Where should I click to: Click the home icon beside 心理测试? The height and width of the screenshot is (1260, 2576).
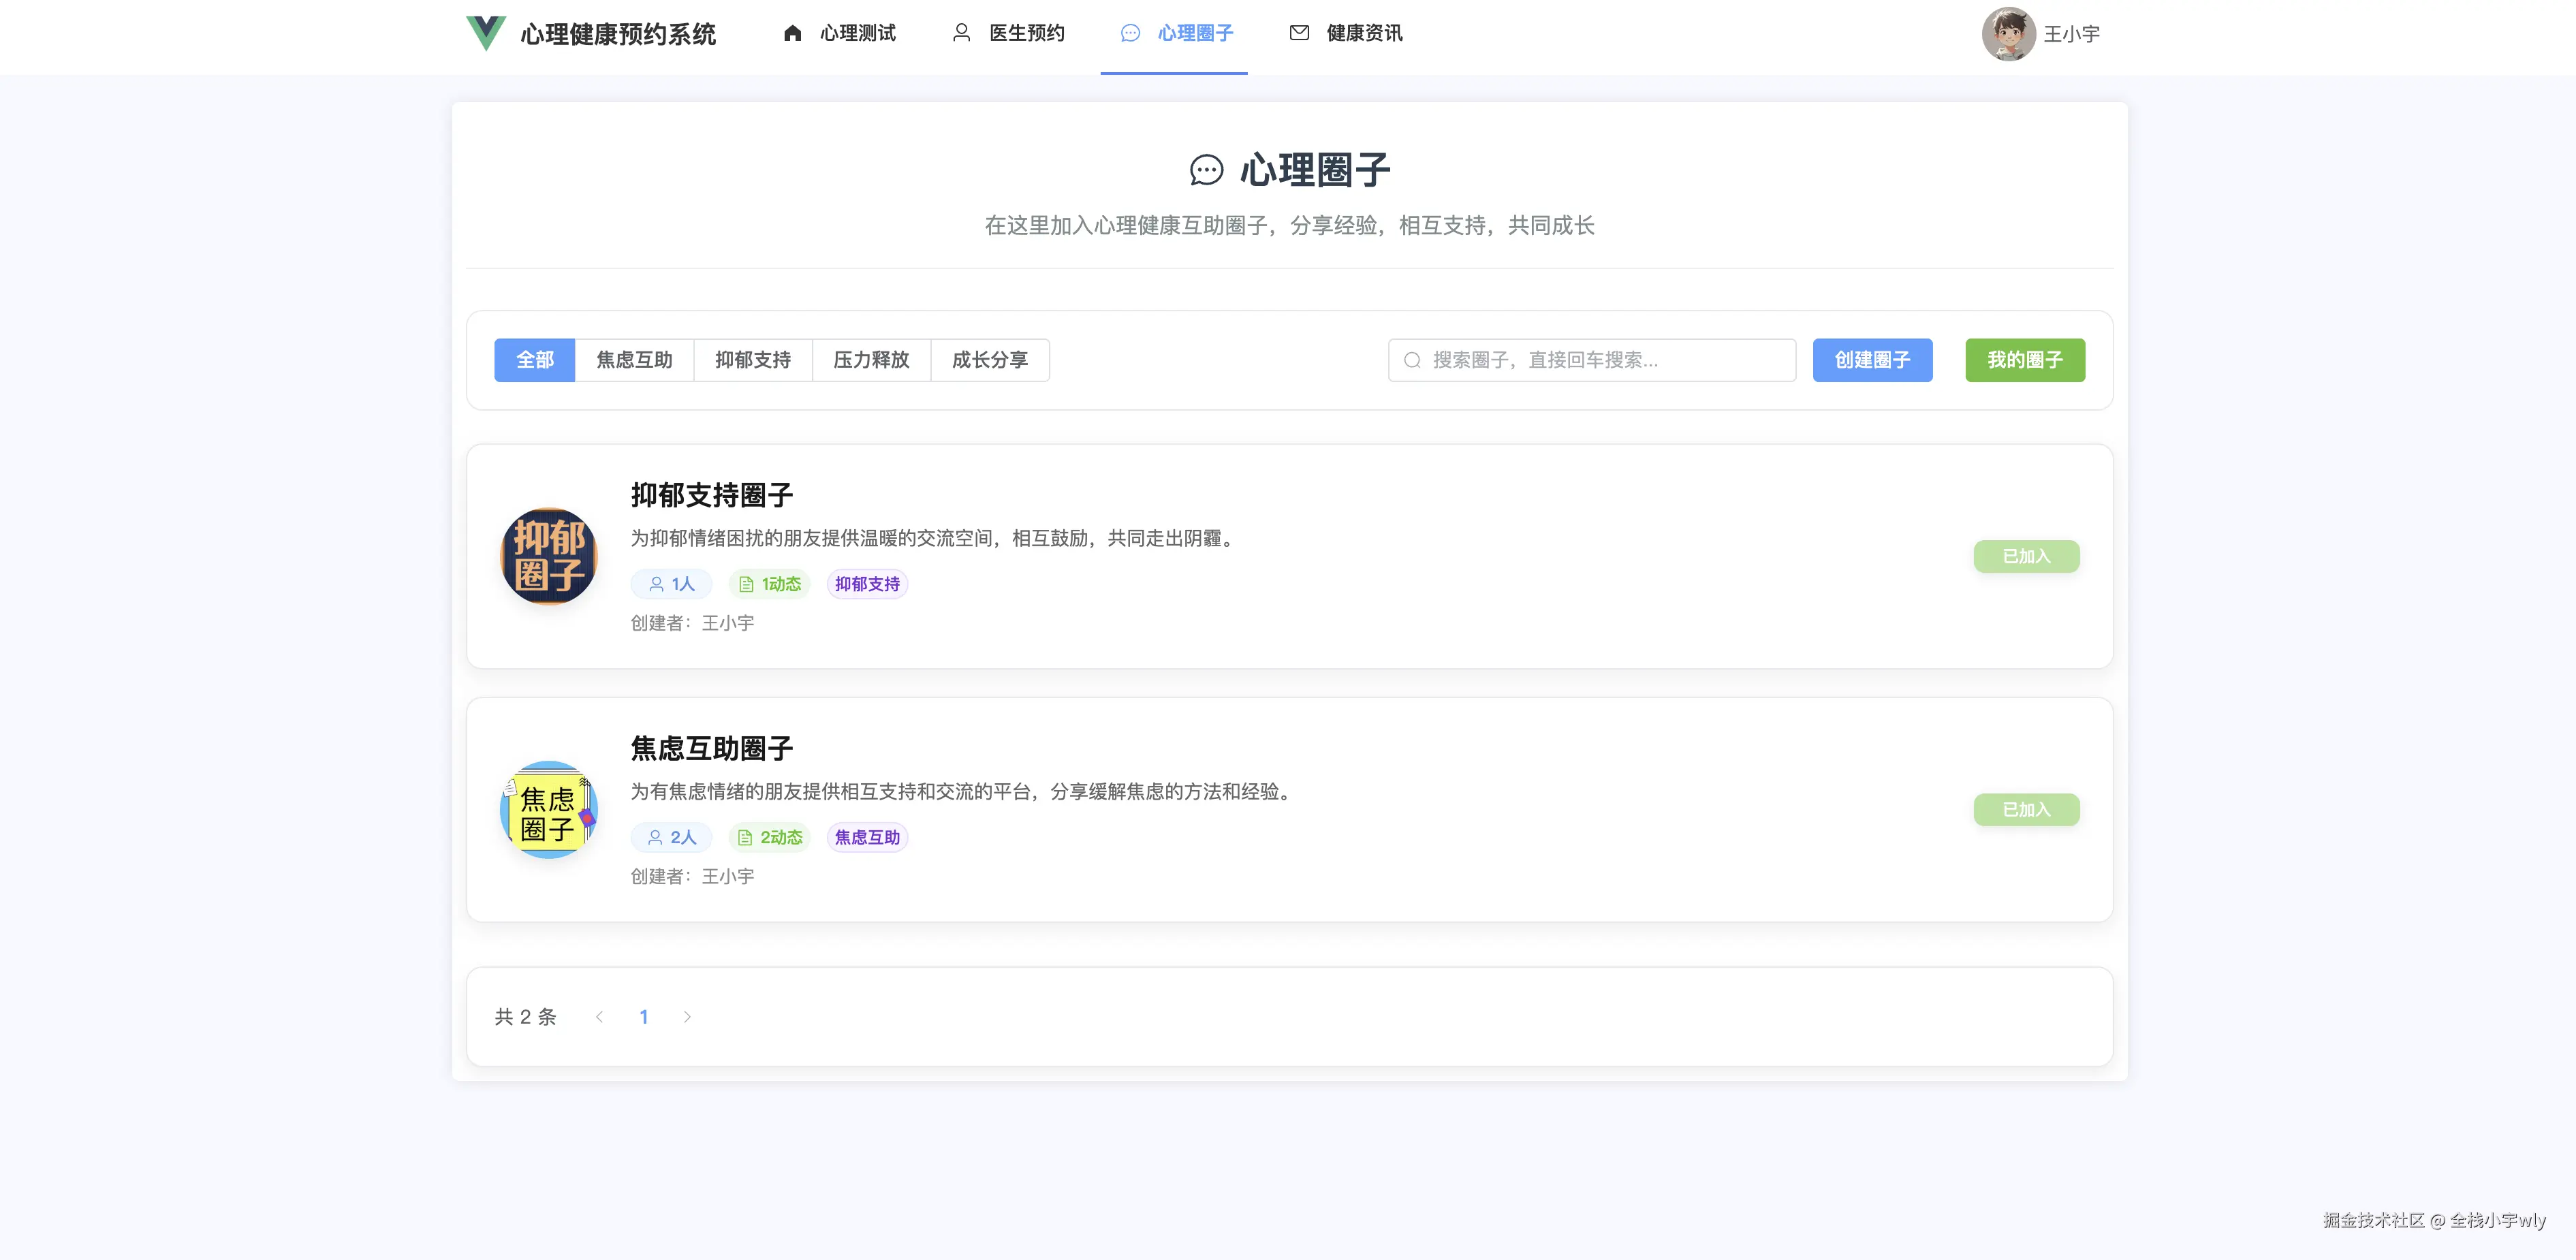(x=793, y=33)
